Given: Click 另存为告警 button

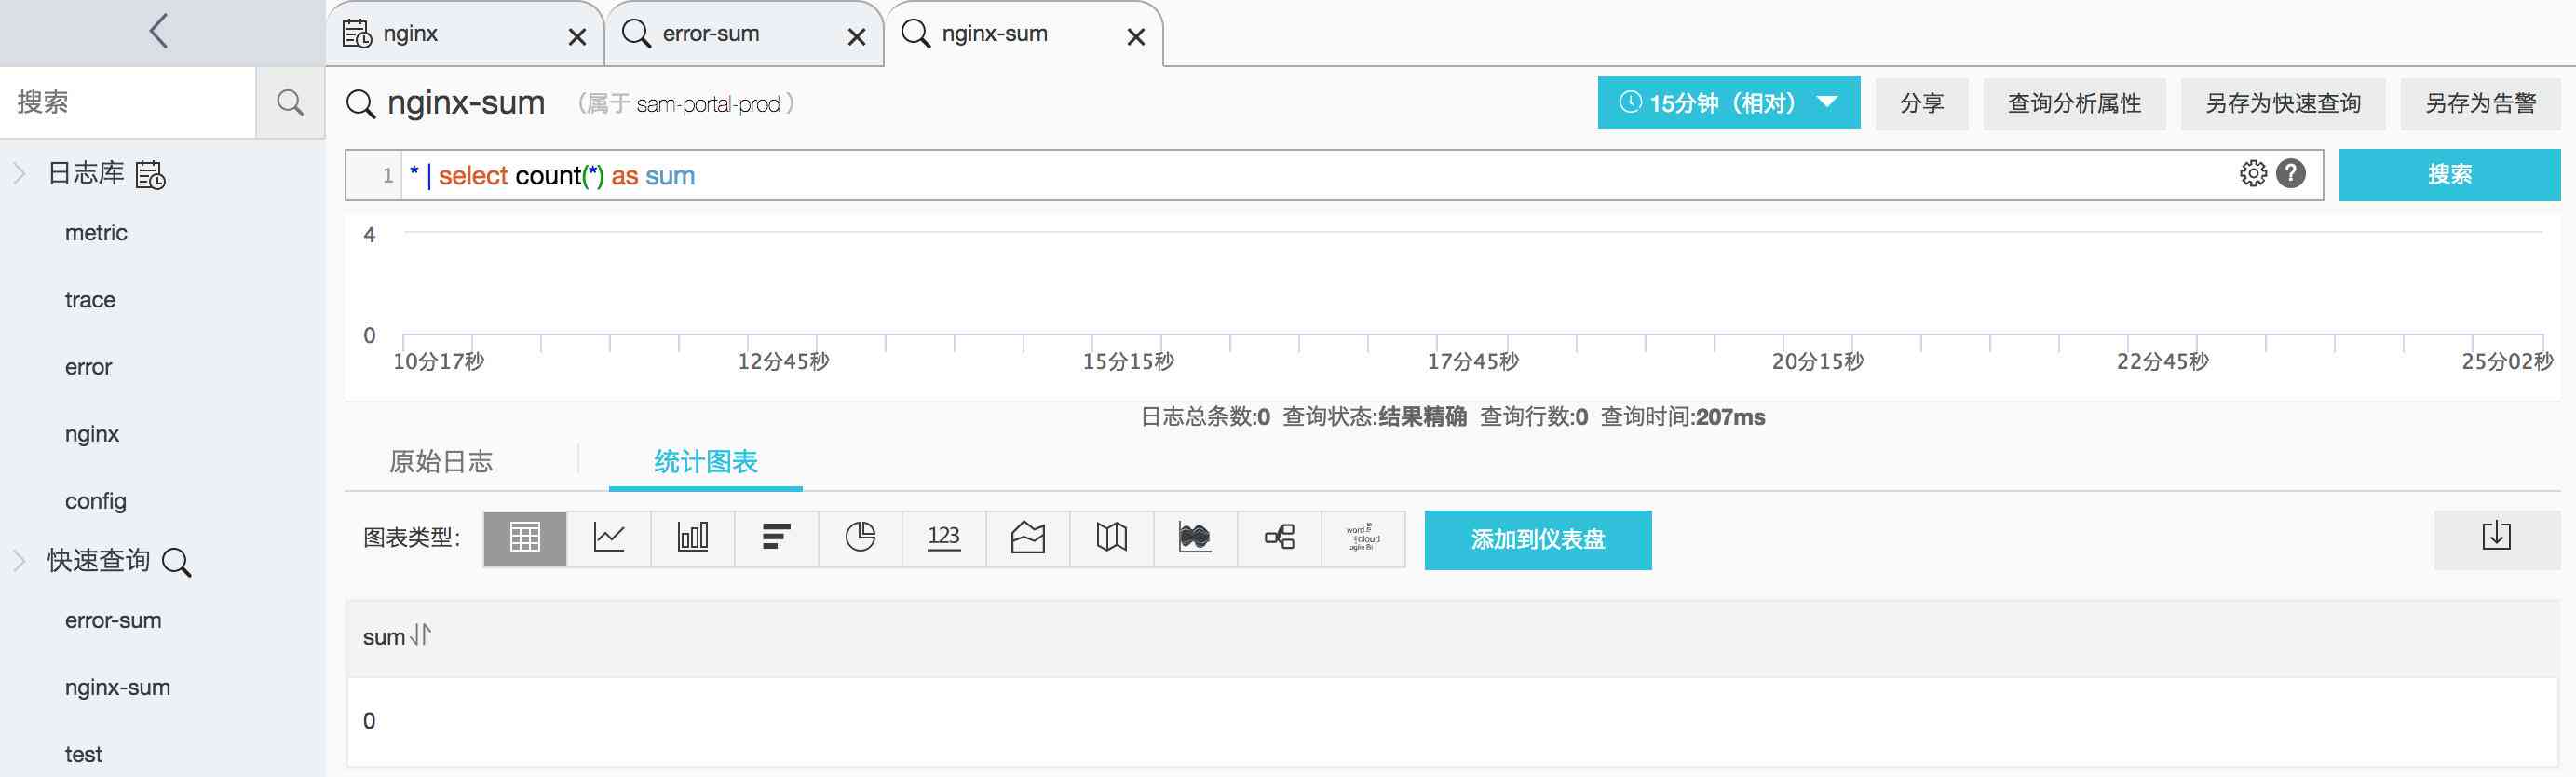Looking at the screenshot, I should tap(2480, 103).
